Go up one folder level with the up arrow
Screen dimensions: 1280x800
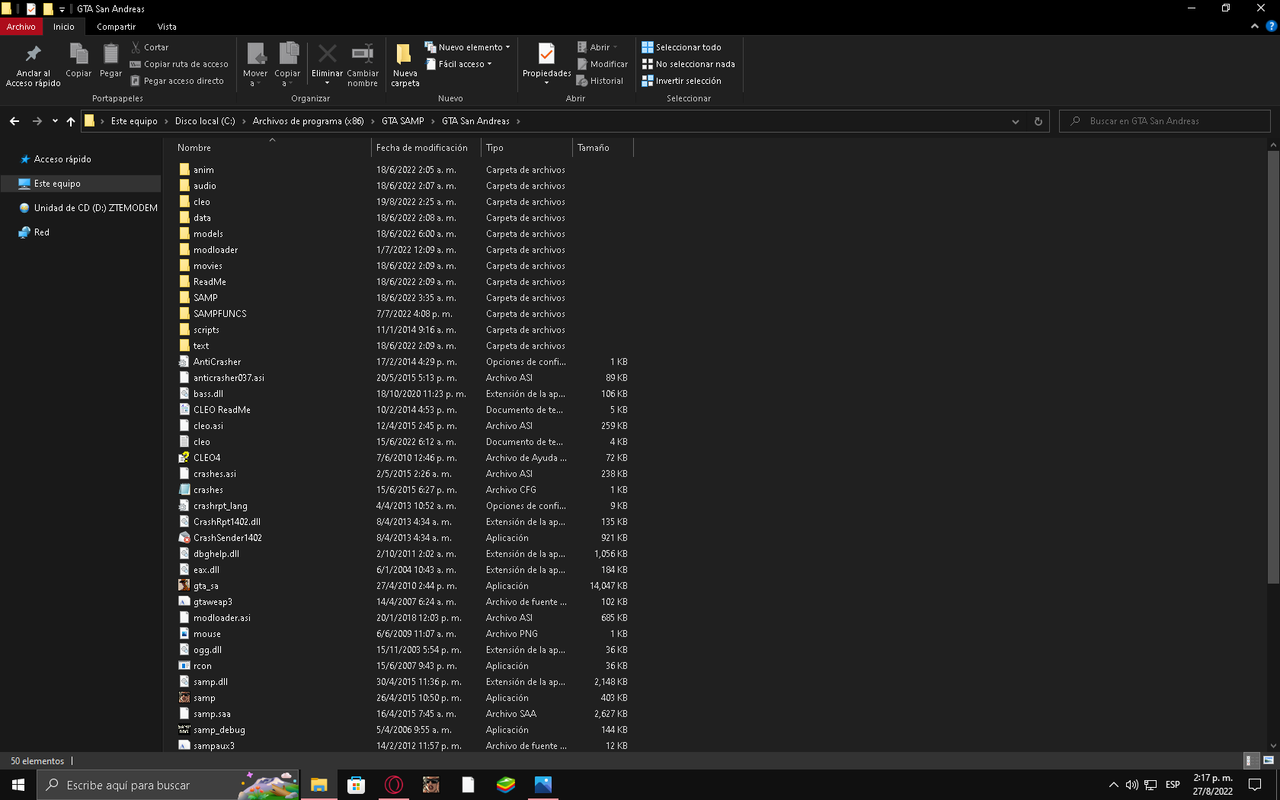click(x=71, y=121)
